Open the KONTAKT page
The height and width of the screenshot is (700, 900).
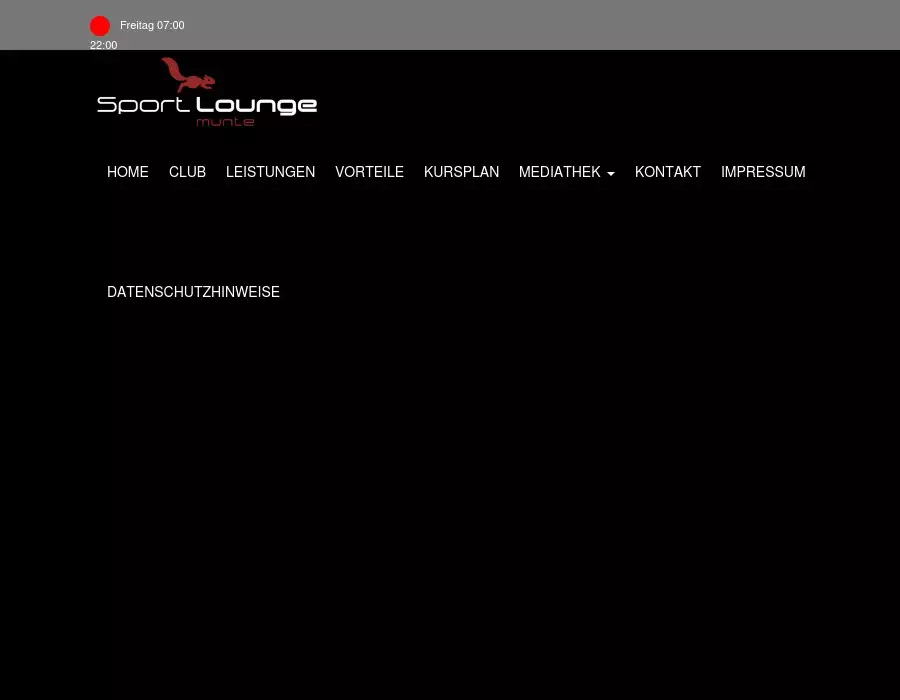[667, 172]
